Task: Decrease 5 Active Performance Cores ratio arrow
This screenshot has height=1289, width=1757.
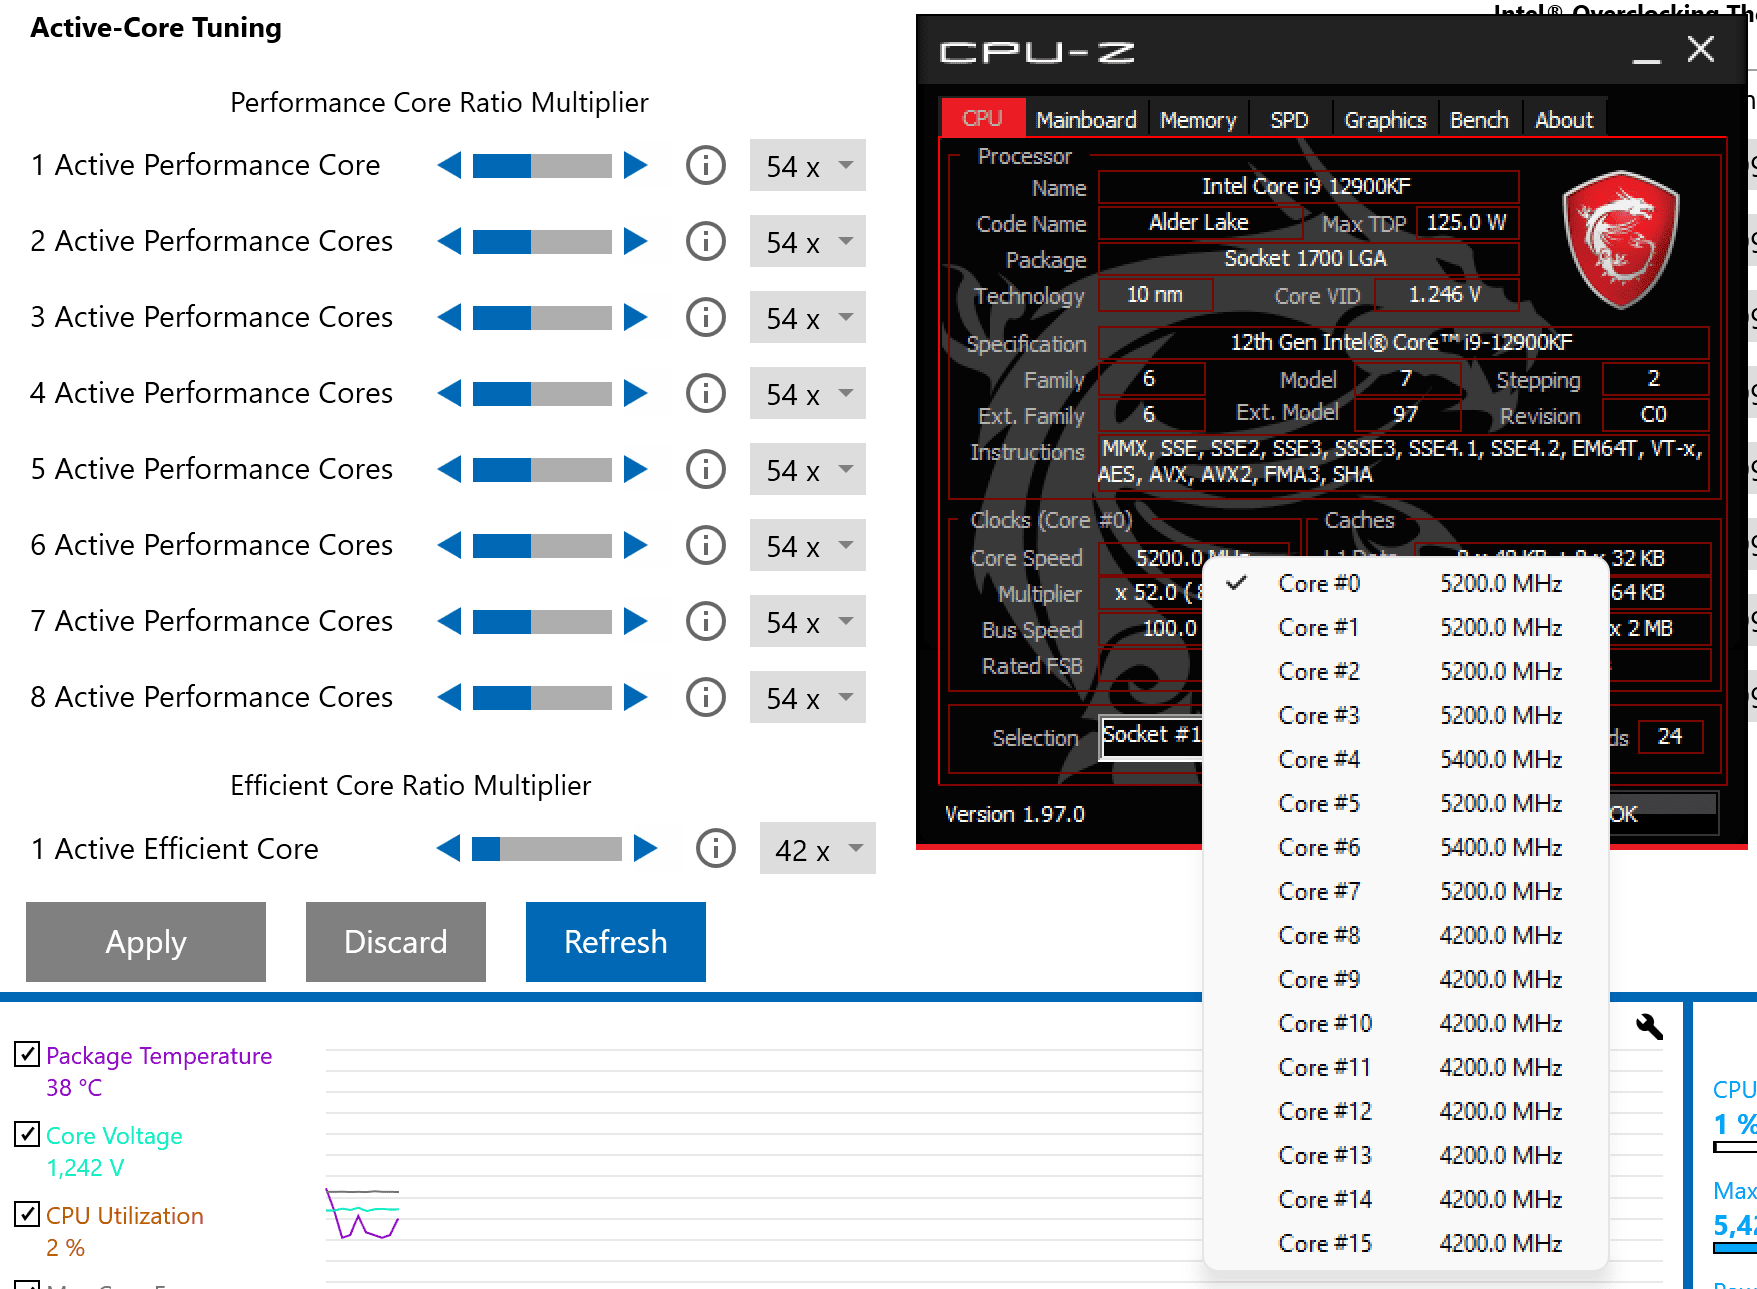Action: click(450, 469)
